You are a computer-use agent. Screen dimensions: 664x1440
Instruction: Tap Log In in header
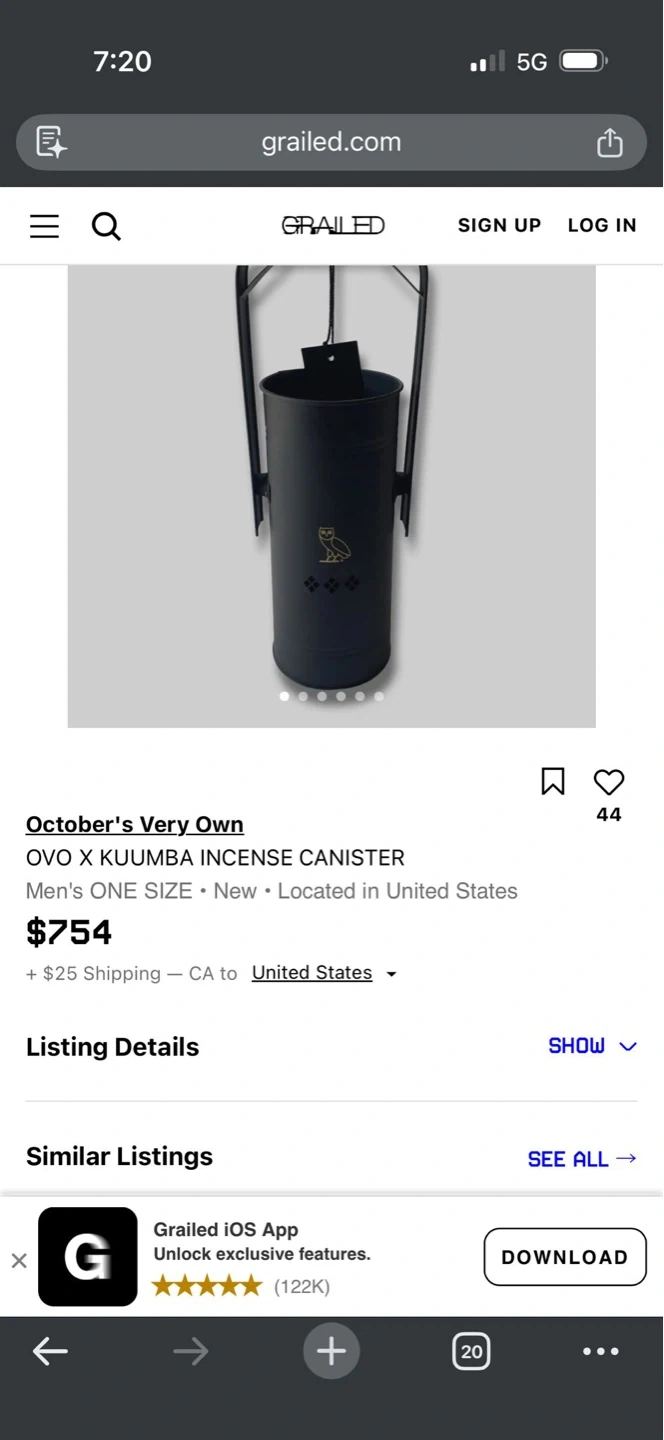602,226
